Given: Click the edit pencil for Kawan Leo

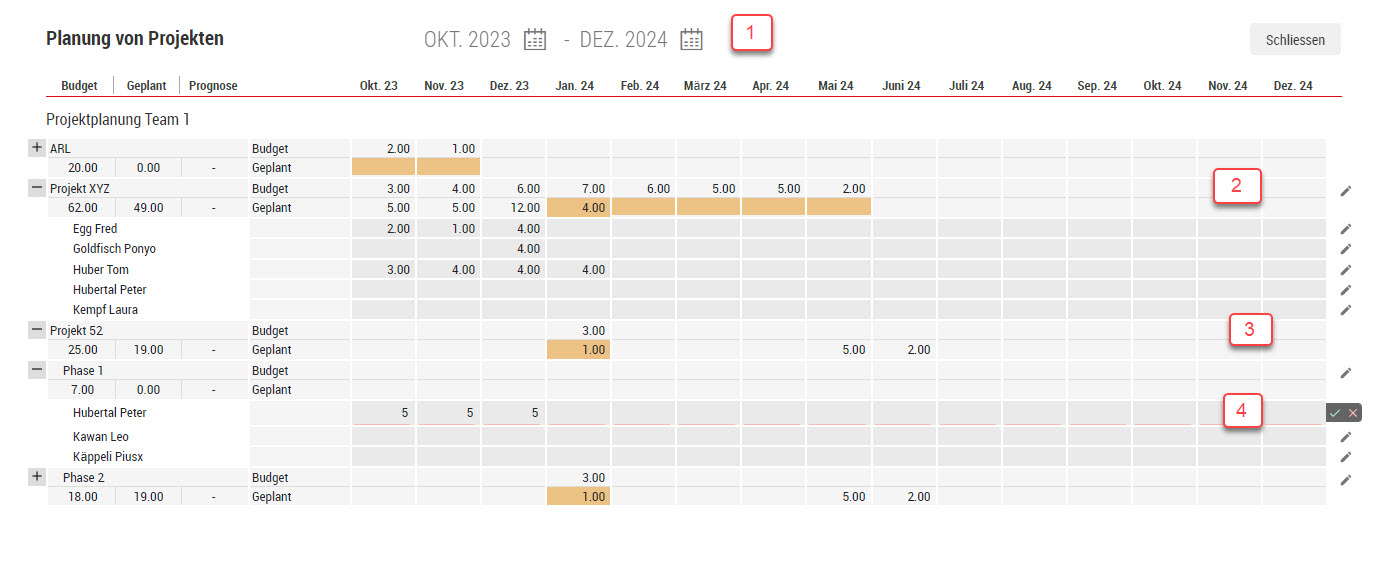Looking at the screenshot, I should (x=1346, y=437).
